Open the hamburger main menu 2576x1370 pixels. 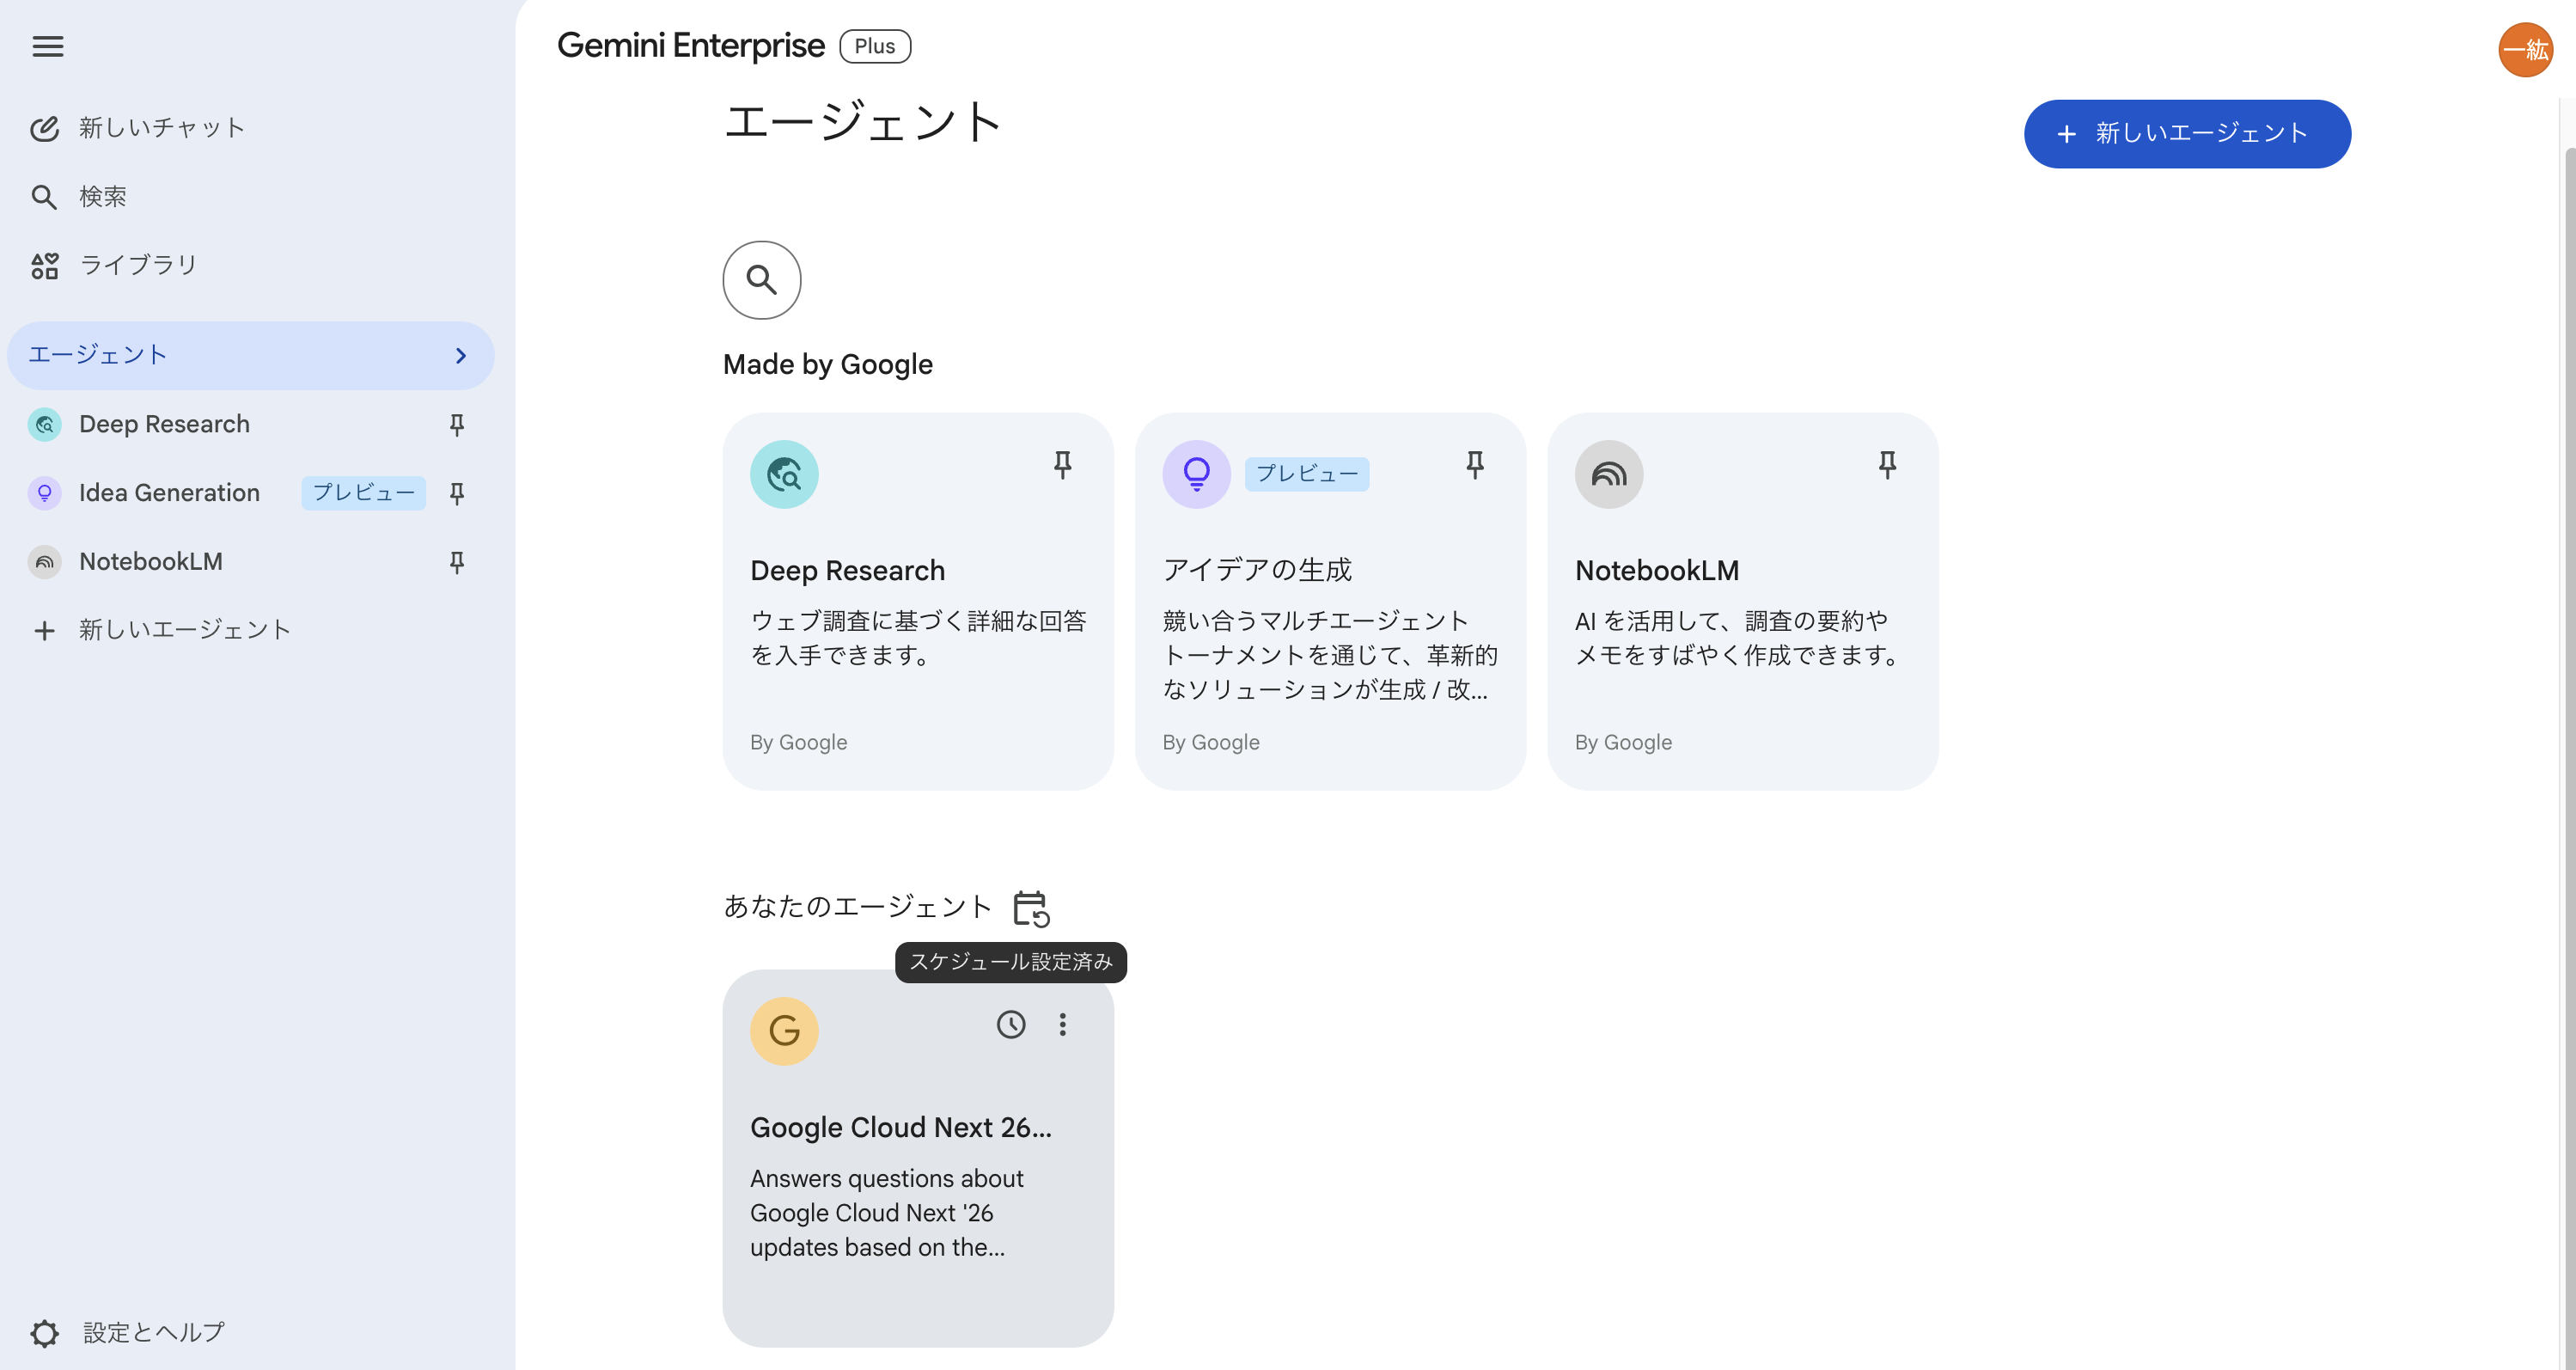[47, 46]
